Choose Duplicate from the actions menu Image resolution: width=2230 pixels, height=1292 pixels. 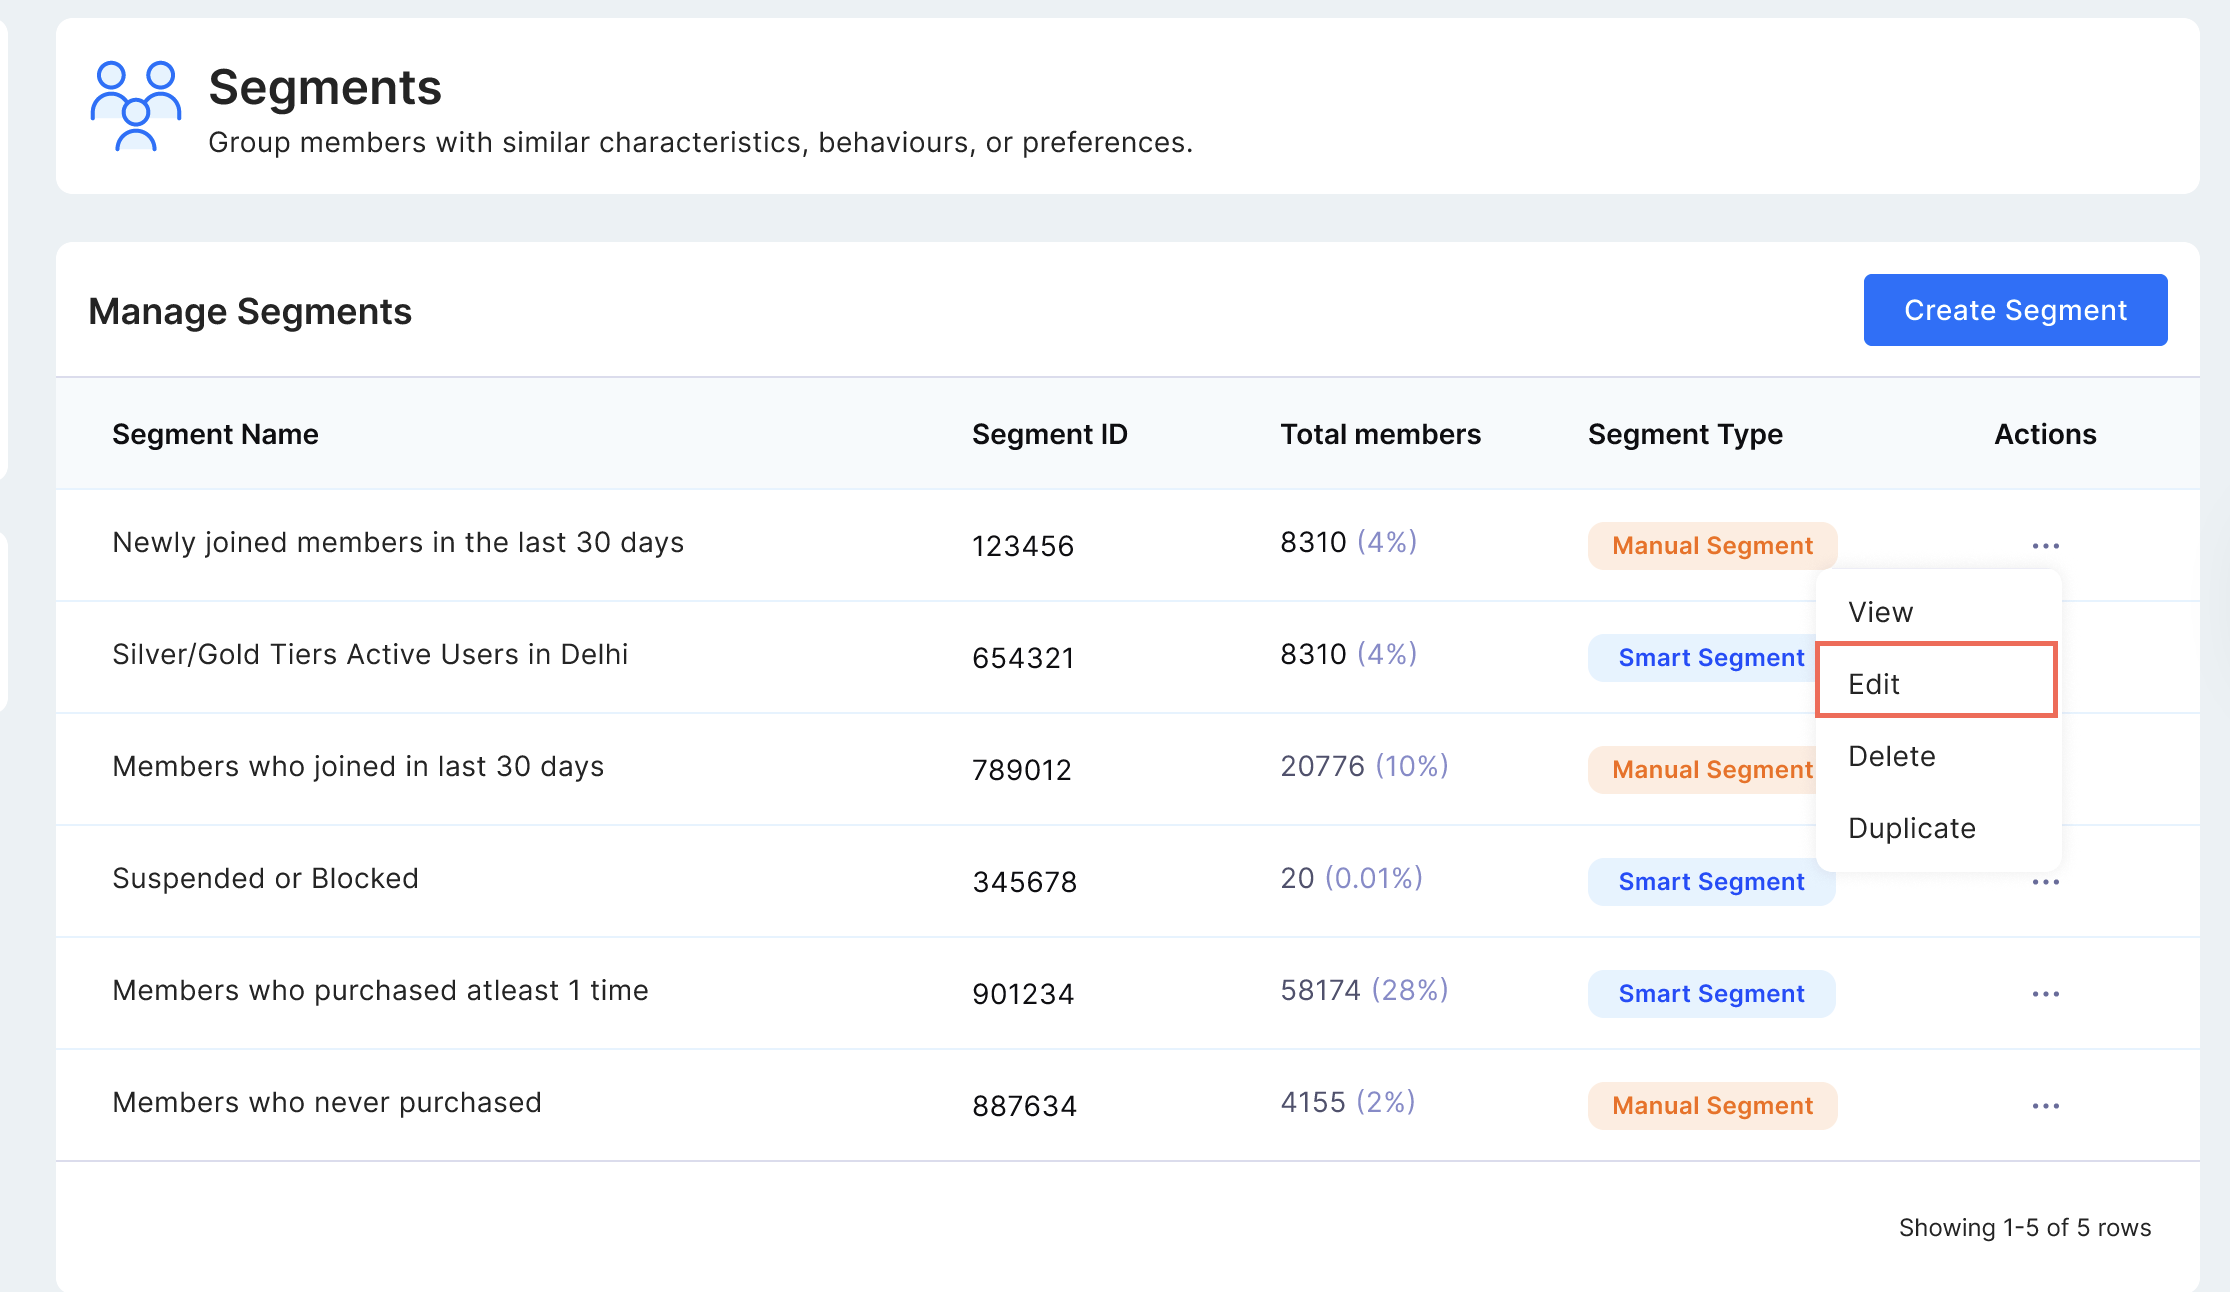point(1911,828)
